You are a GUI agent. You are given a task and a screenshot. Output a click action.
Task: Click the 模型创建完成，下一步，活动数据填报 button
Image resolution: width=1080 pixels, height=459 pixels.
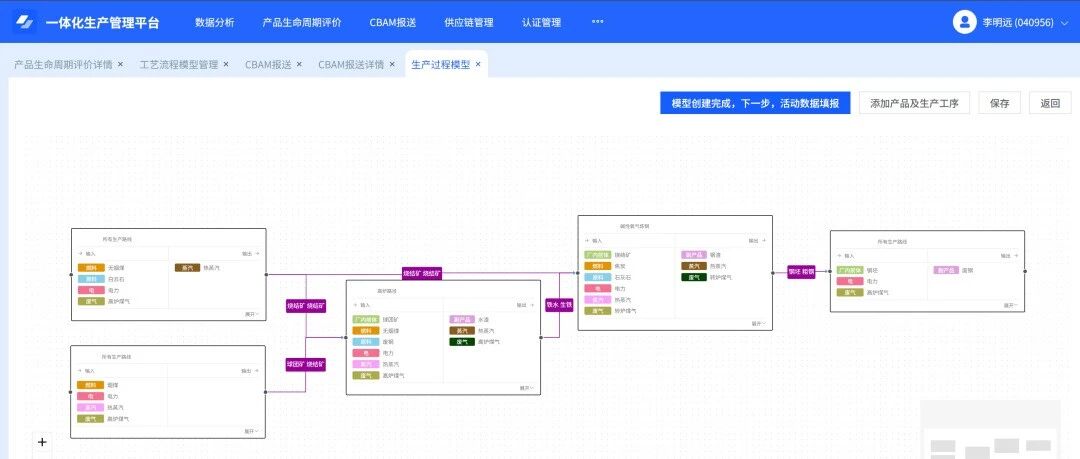(x=755, y=103)
